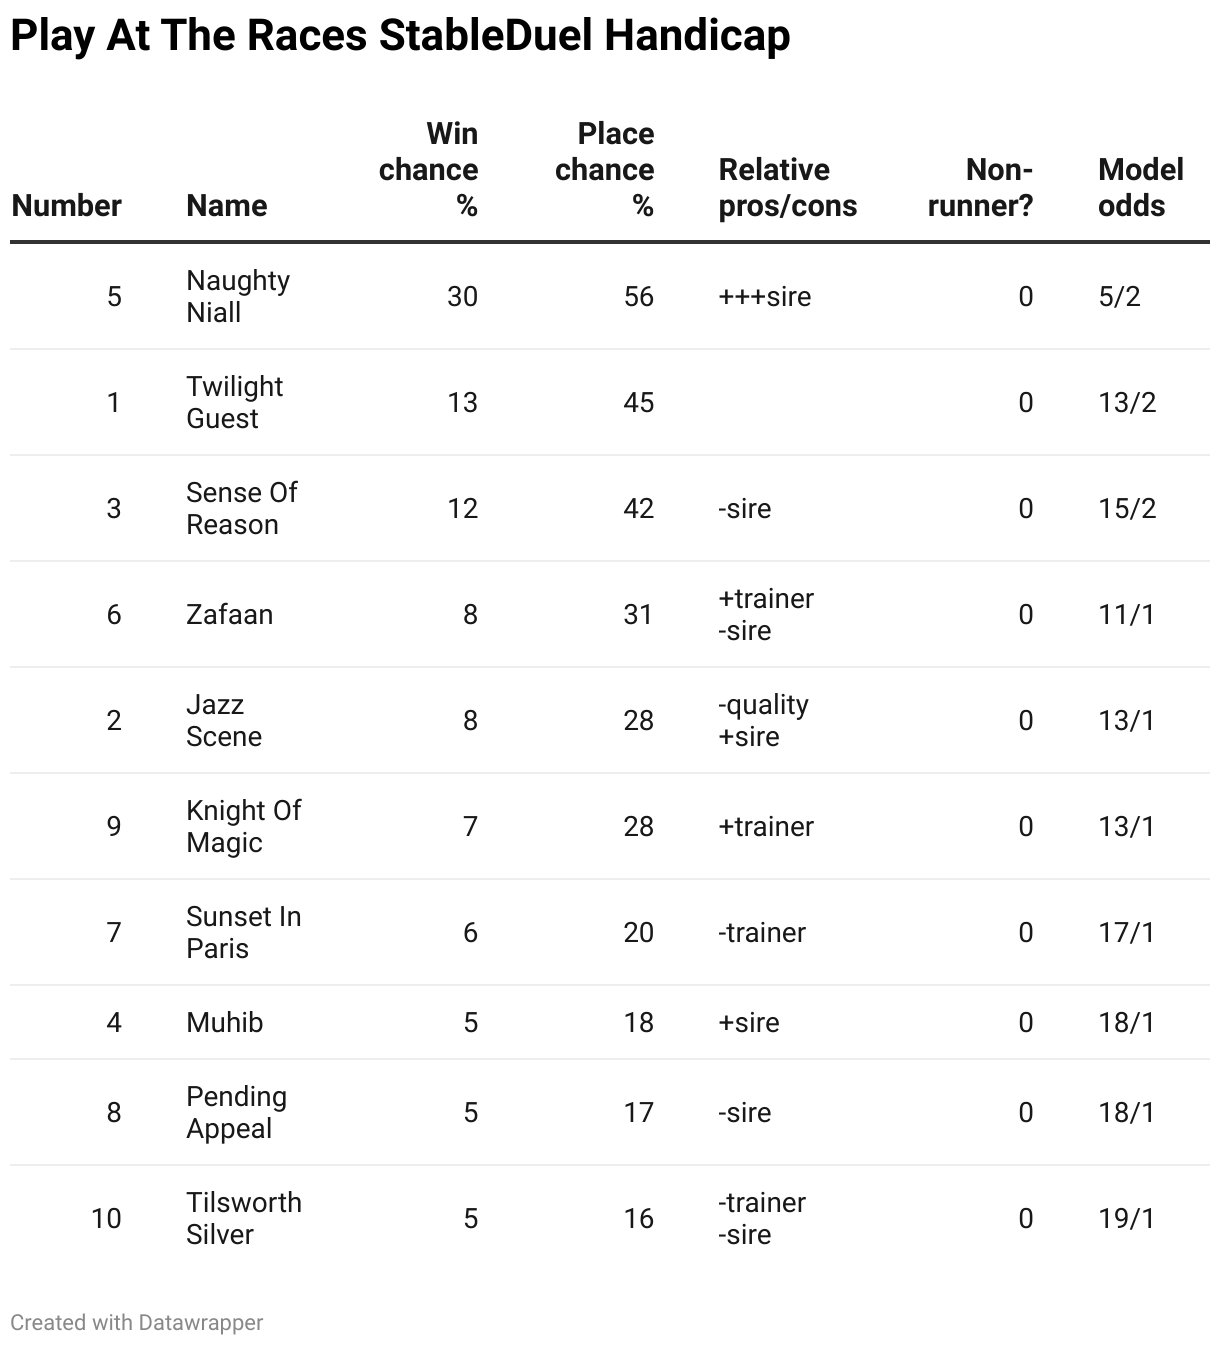Viewport: 1220px width, 1346px height.
Task: Click the Naughty Niall name cell
Action: coord(238,296)
